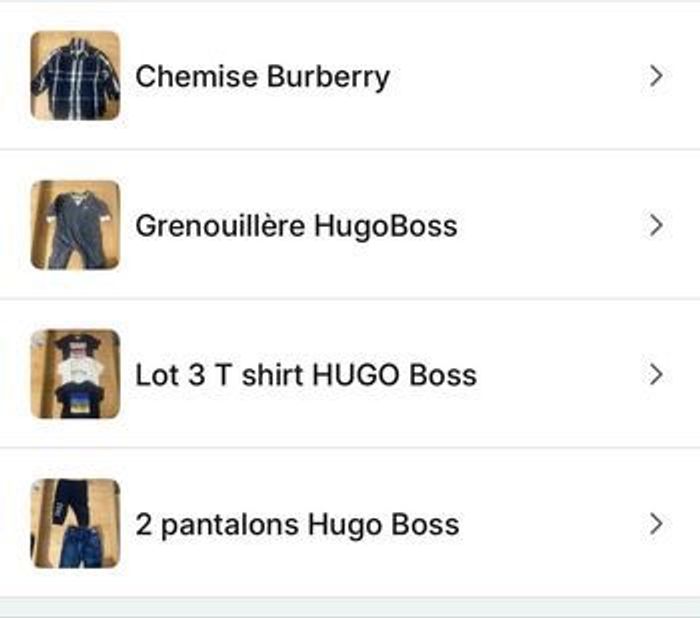
Task: Open the Chemise Burberry title text
Action: click(x=262, y=77)
